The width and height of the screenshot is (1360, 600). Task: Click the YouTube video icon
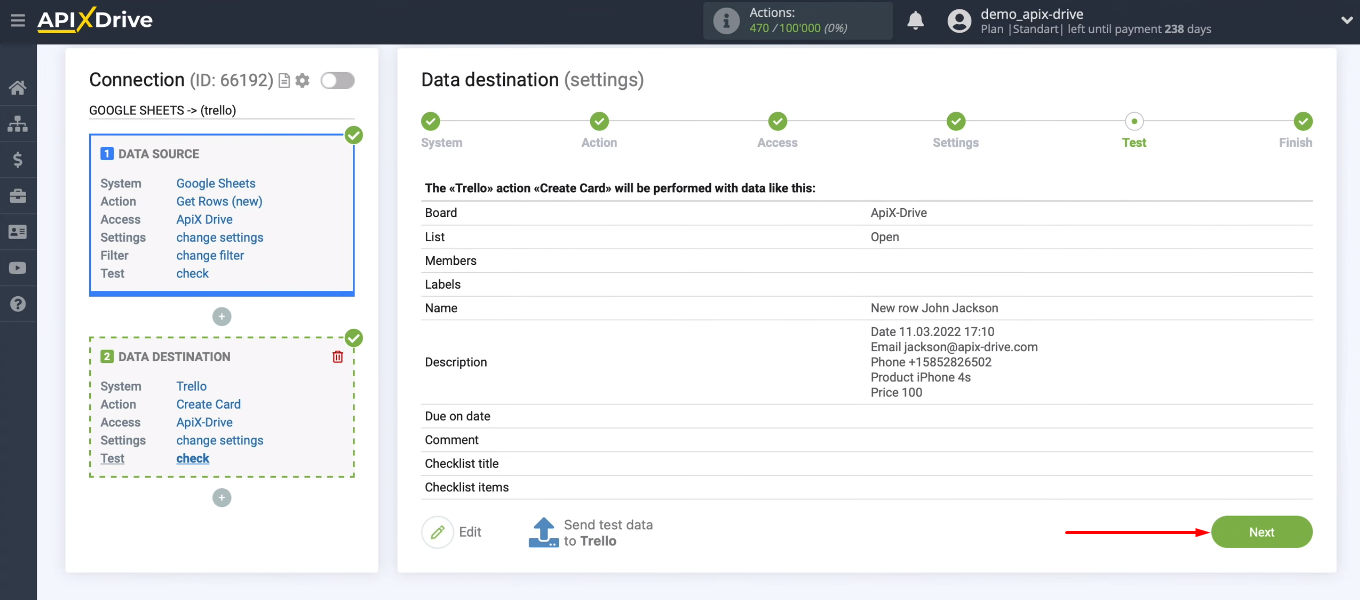pos(17,268)
